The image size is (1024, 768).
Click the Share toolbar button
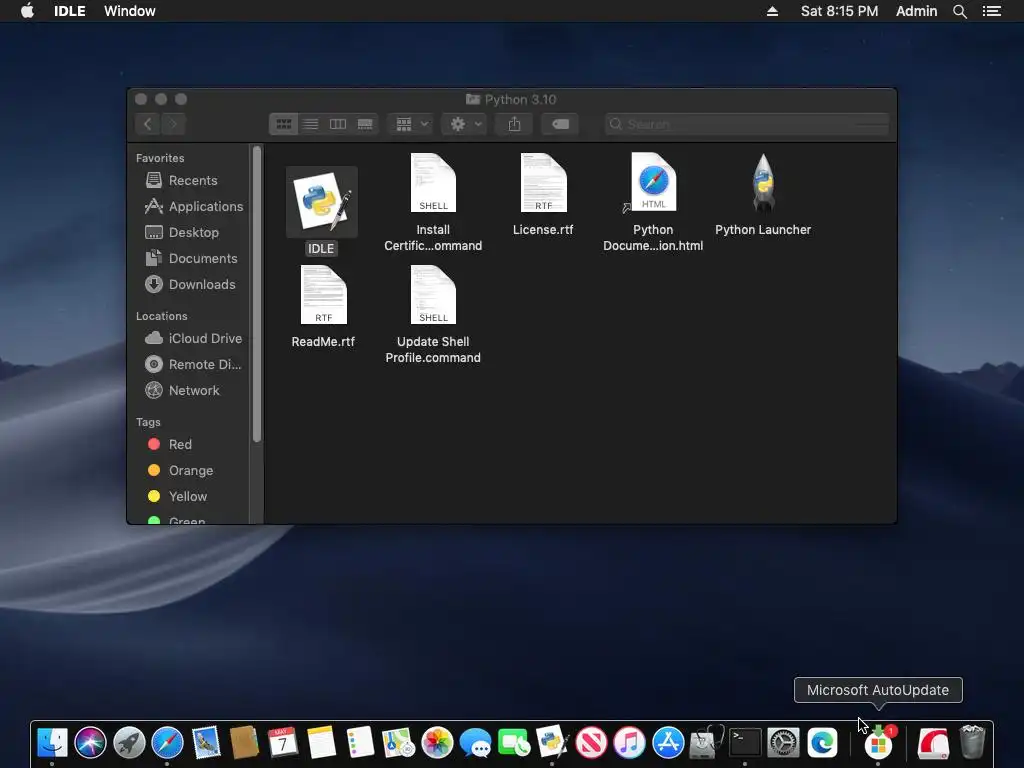(515, 124)
